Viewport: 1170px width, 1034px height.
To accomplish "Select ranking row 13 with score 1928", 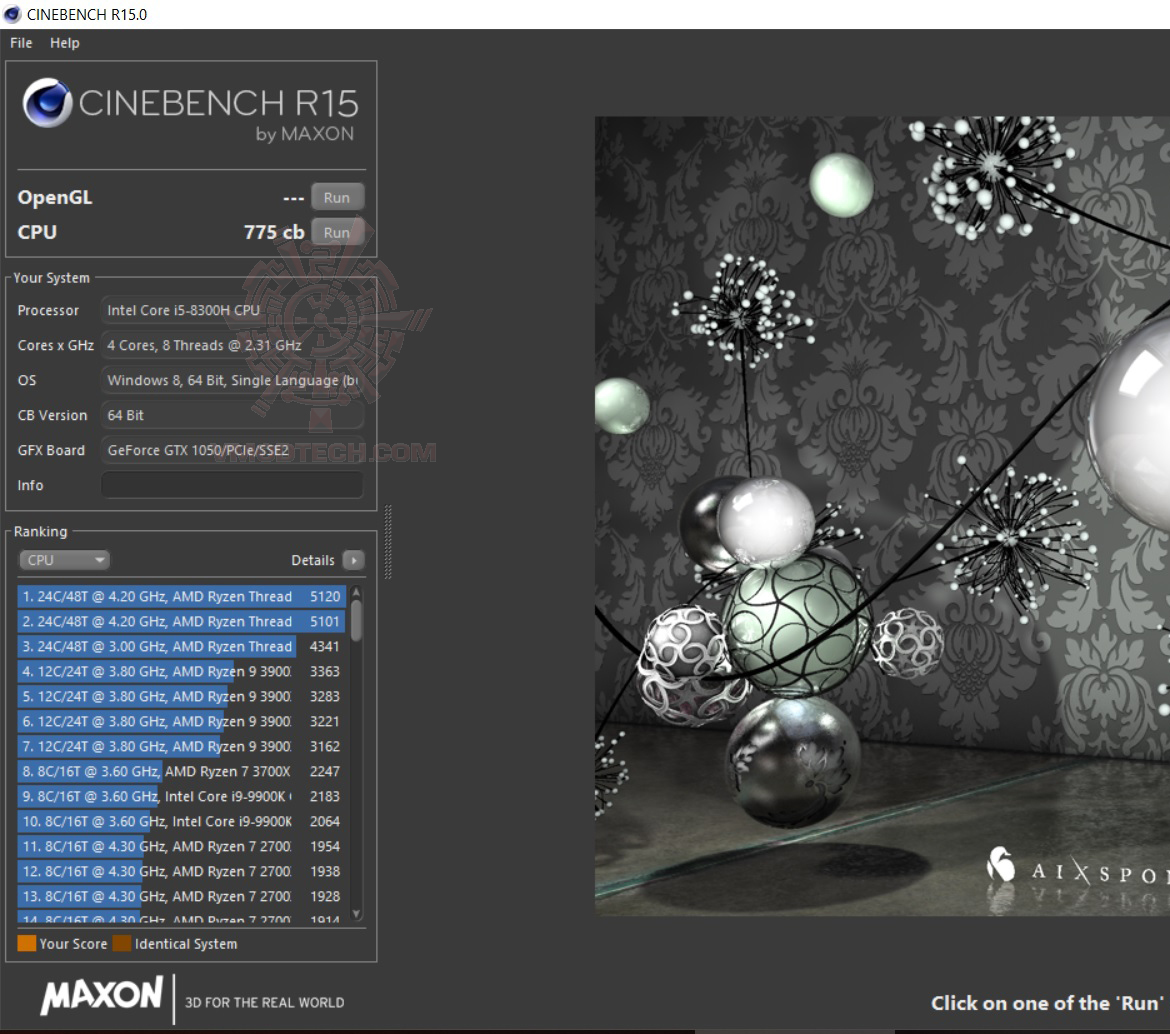I will click(181, 897).
